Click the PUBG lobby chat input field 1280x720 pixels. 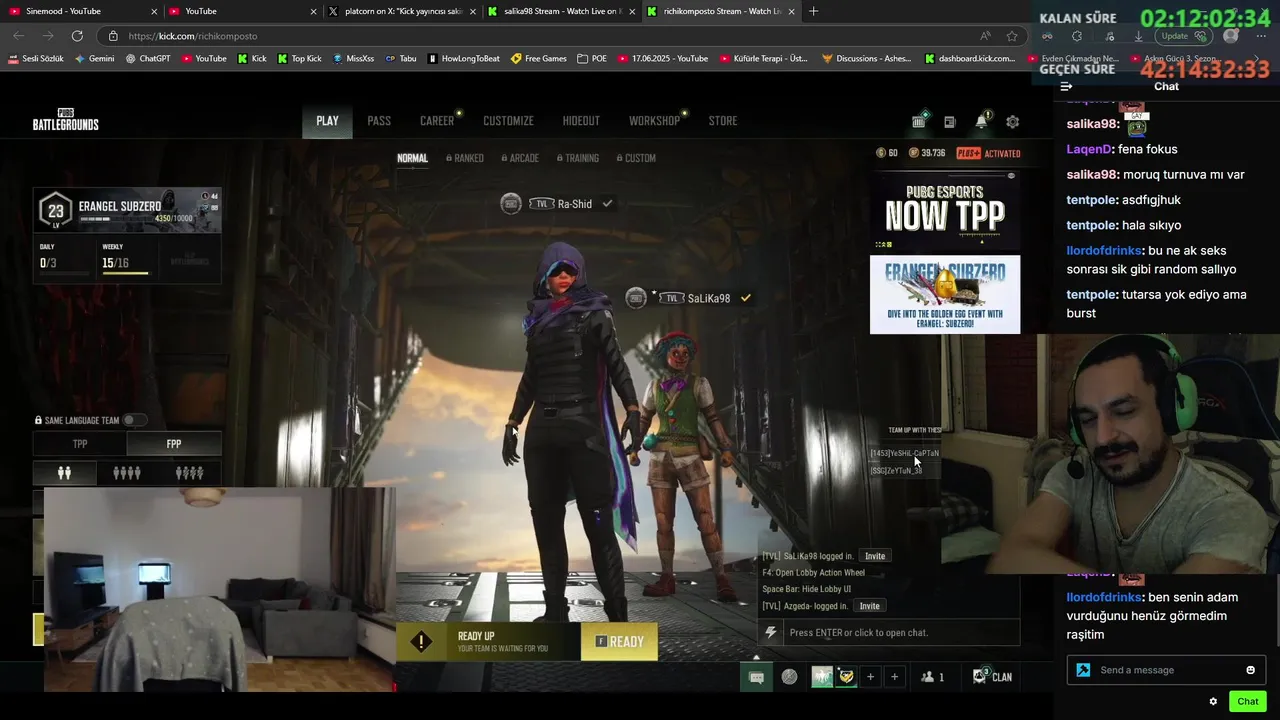point(900,632)
